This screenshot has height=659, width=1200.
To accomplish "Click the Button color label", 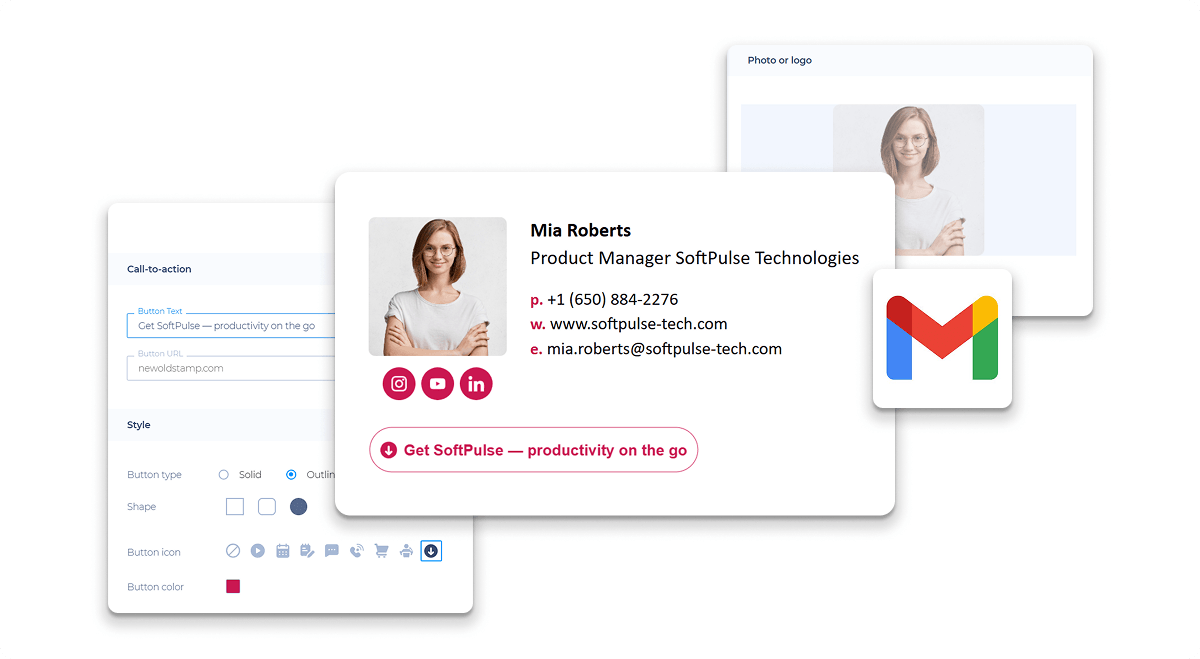I will 155,587.
